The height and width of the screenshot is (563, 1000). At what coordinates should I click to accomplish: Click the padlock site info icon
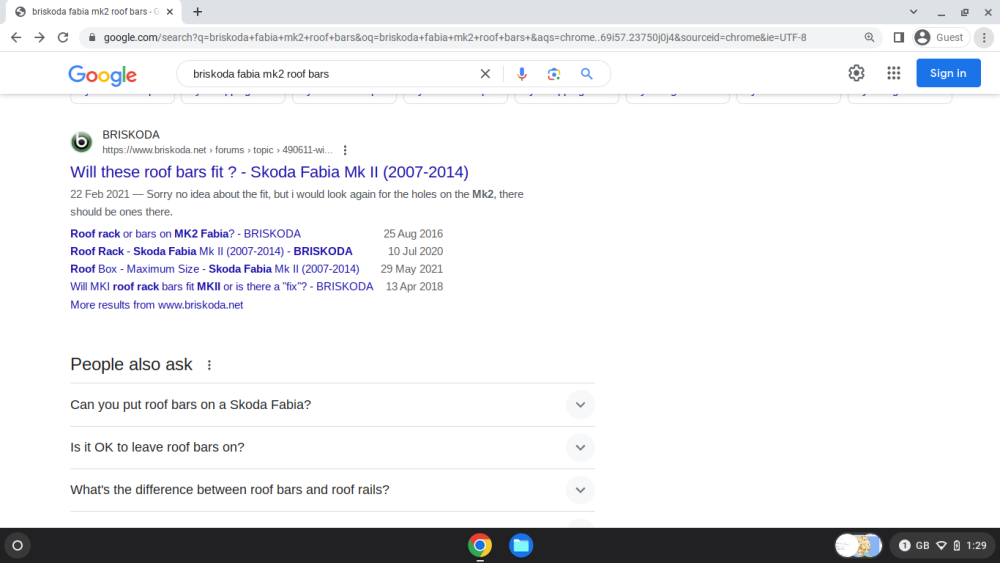[x=92, y=38]
